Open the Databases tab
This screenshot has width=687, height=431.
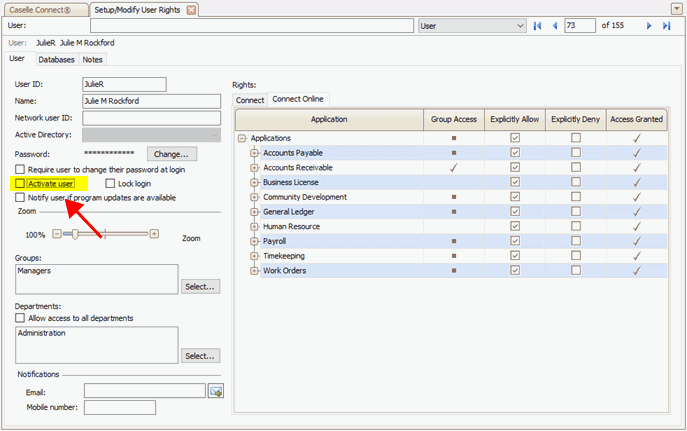pyautogui.click(x=56, y=60)
